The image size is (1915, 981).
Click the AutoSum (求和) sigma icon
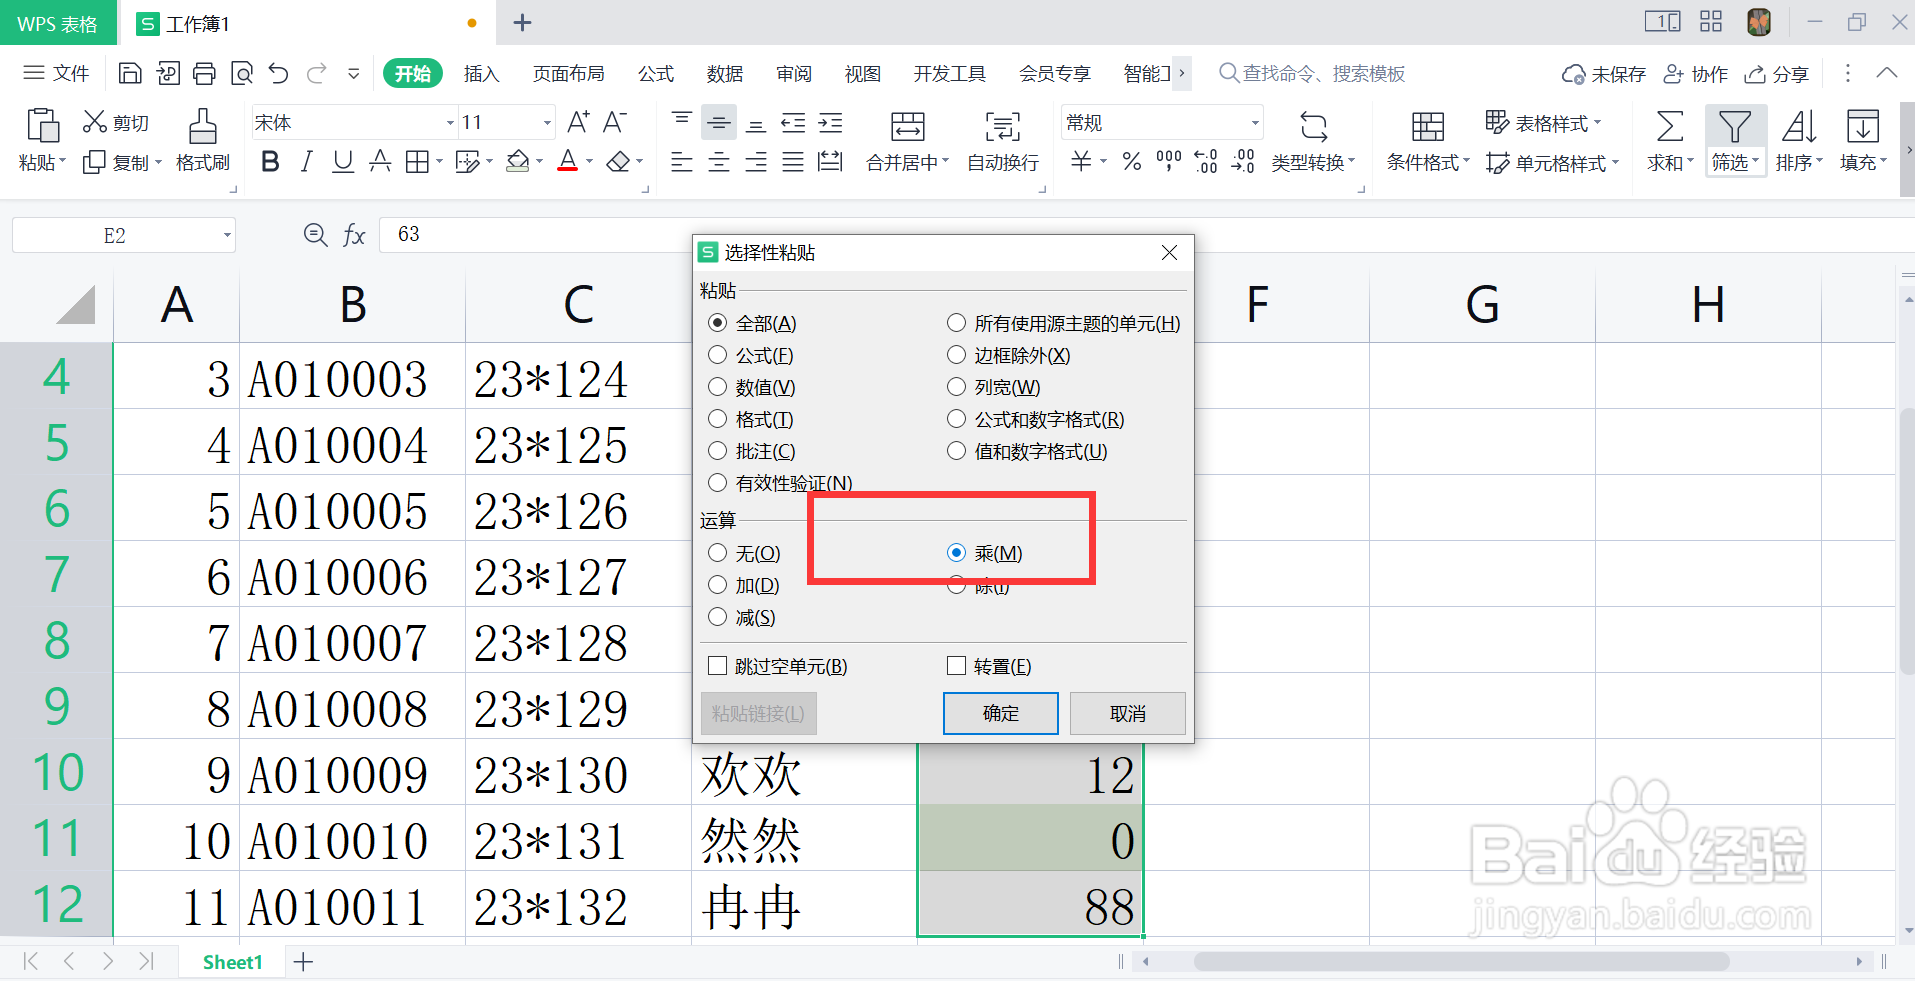point(1669,127)
